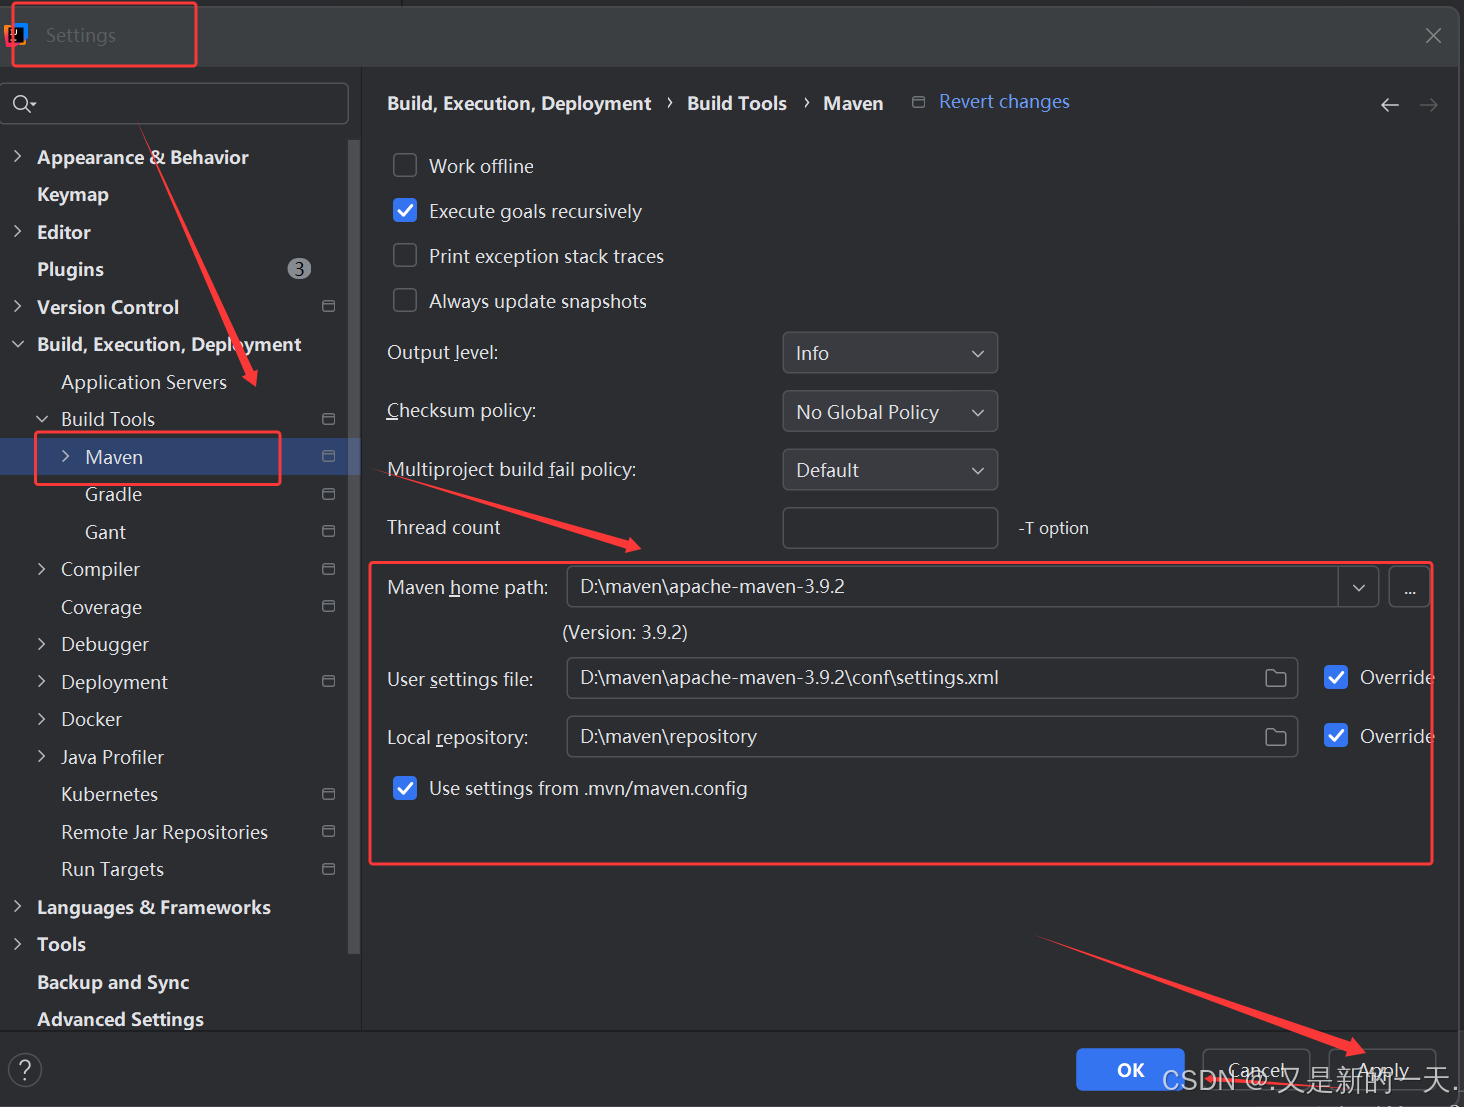
Task: Click the User settings file path field
Action: click(x=932, y=678)
